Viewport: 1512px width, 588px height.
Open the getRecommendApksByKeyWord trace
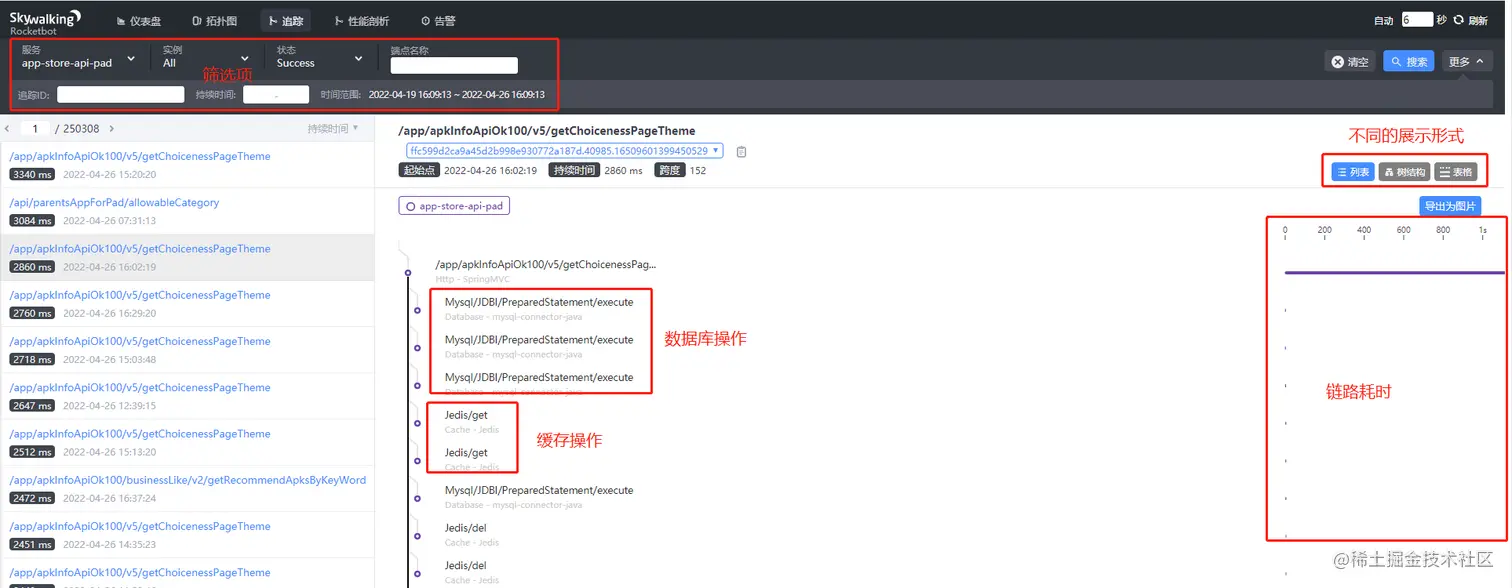click(x=187, y=489)
